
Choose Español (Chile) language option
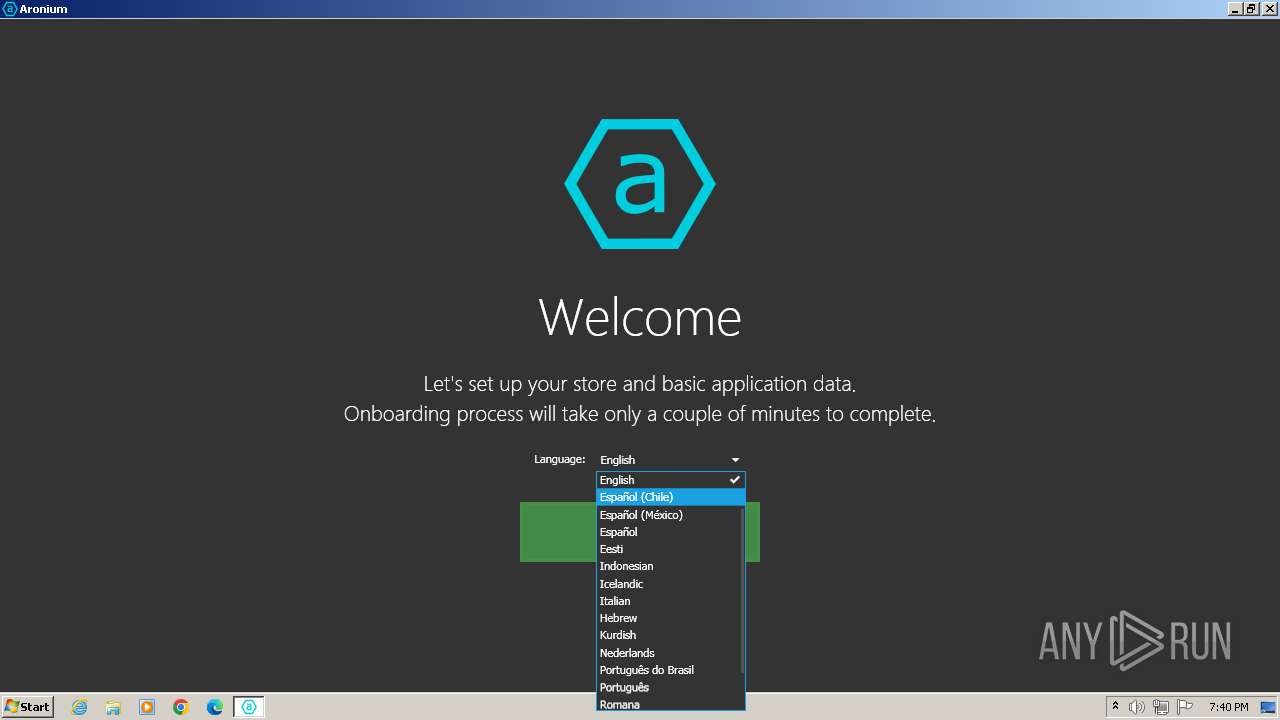(670, 497)
